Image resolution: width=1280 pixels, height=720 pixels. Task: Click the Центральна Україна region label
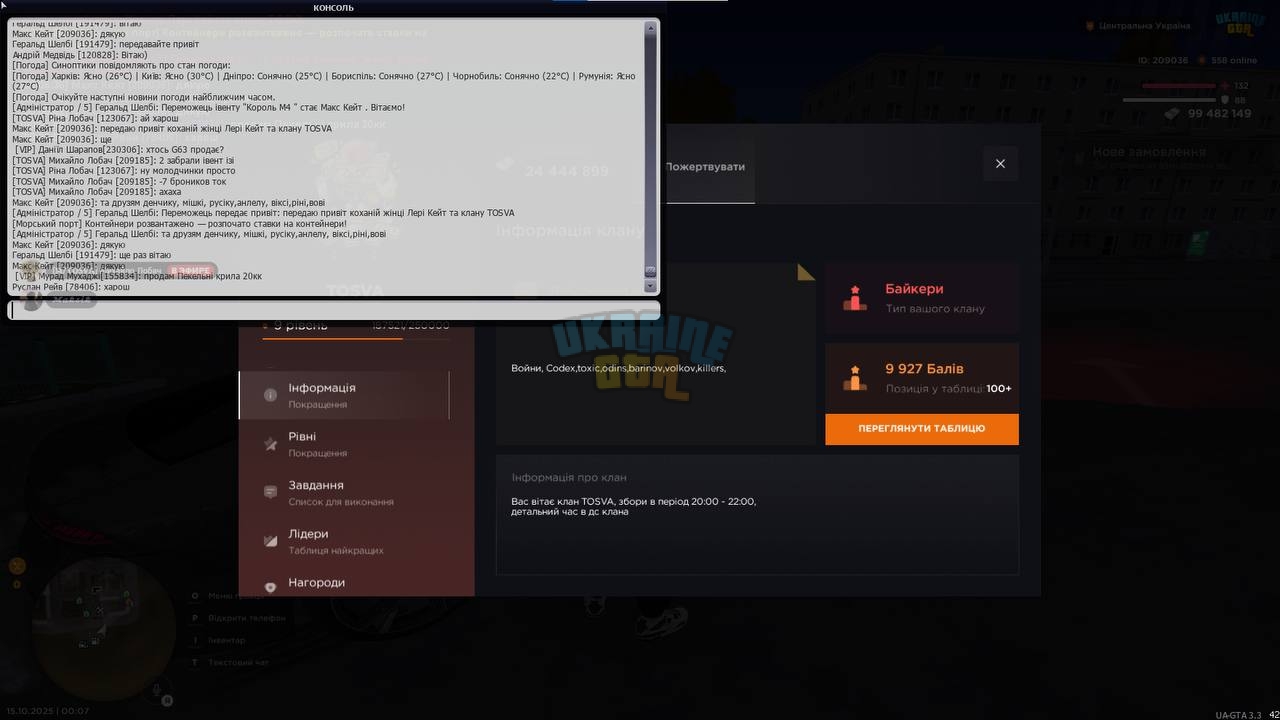(x=1144, y=26)
